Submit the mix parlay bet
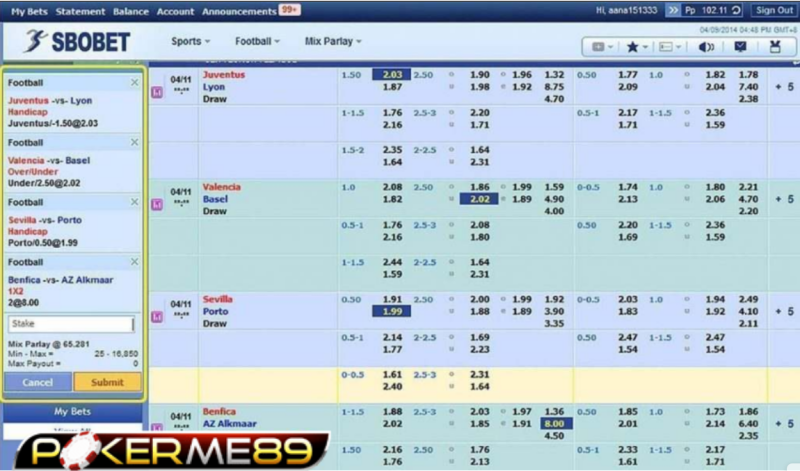Screen dimensions: 800x471 tap(107, 382)
